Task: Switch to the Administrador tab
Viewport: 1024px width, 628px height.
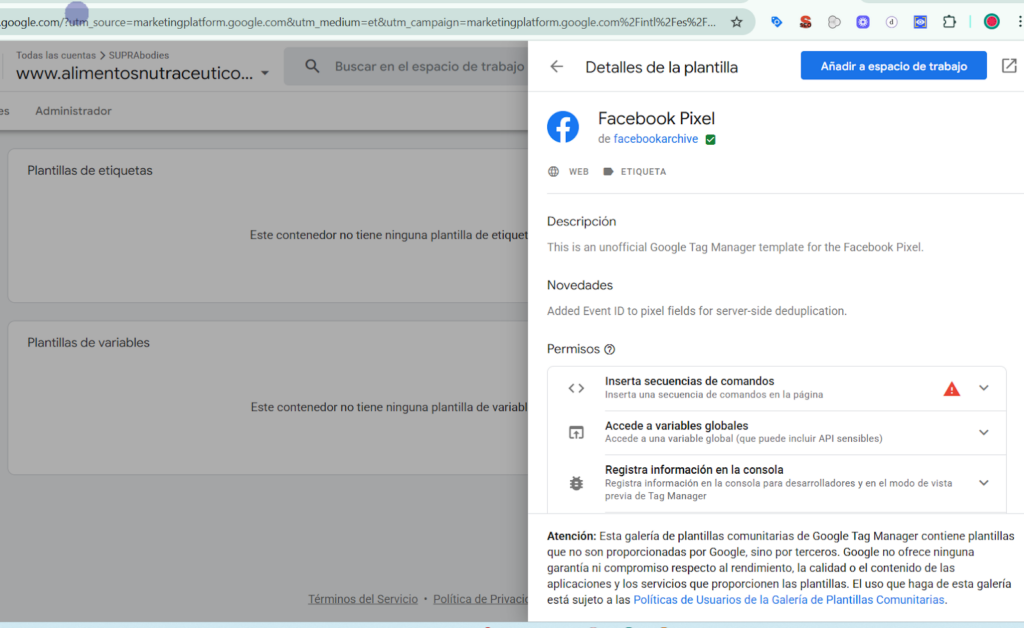Action: [x=73, y=111]
